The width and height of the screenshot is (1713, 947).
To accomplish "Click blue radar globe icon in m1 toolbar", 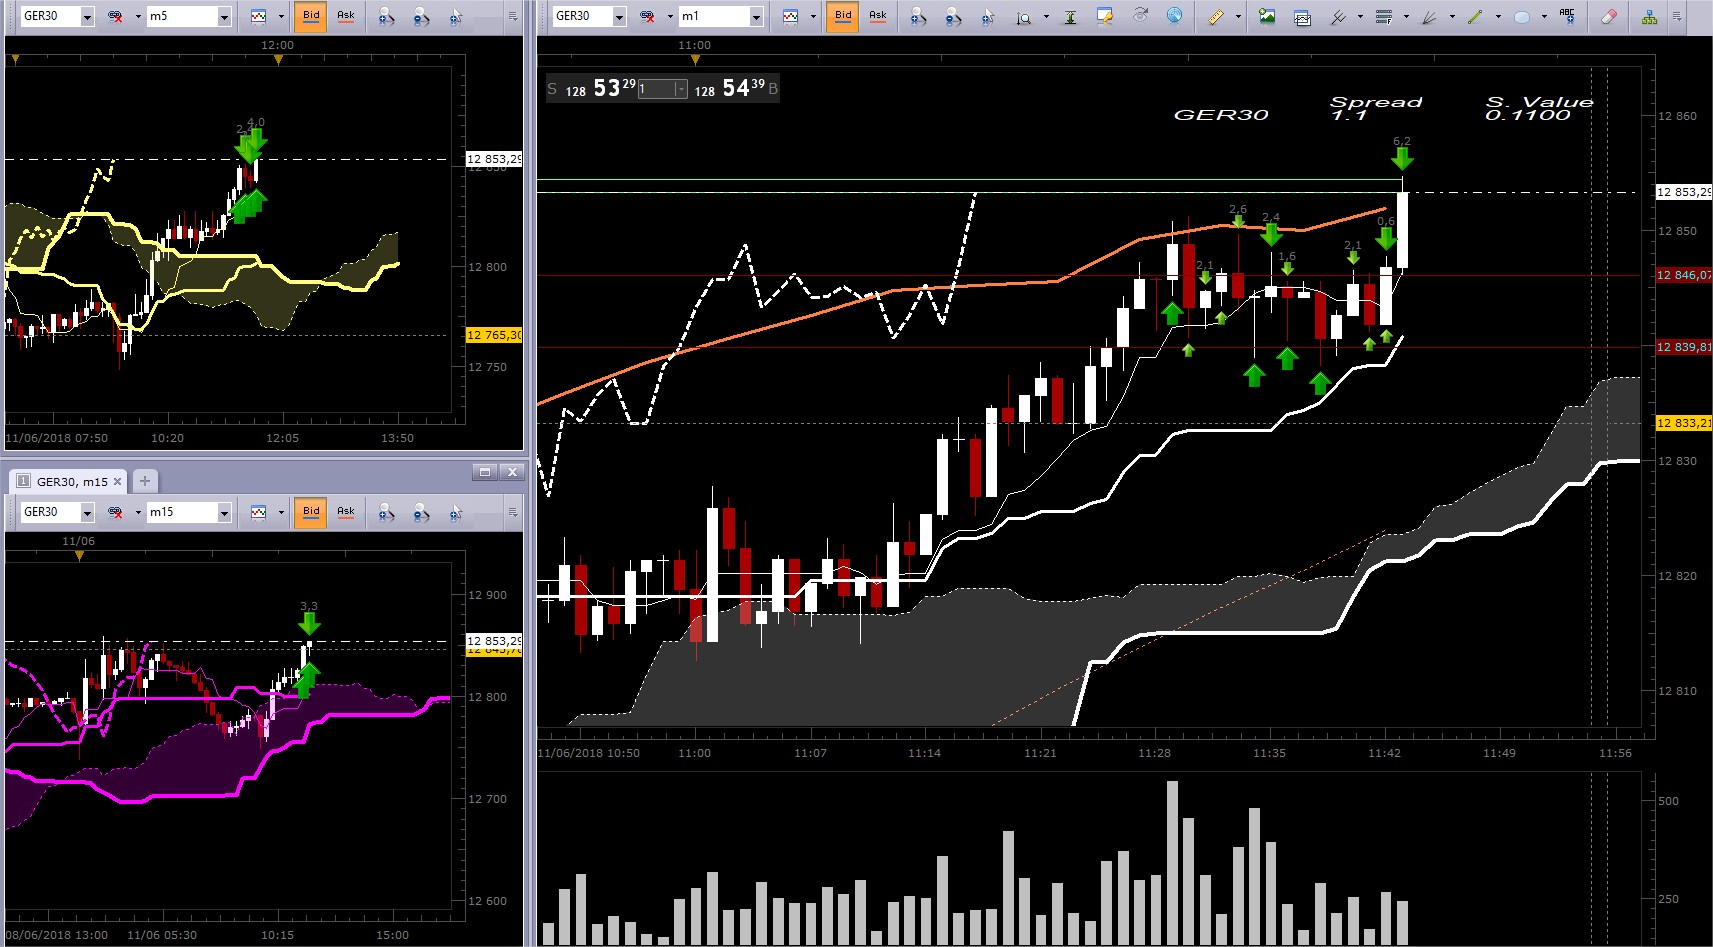I will [1175, 16].
